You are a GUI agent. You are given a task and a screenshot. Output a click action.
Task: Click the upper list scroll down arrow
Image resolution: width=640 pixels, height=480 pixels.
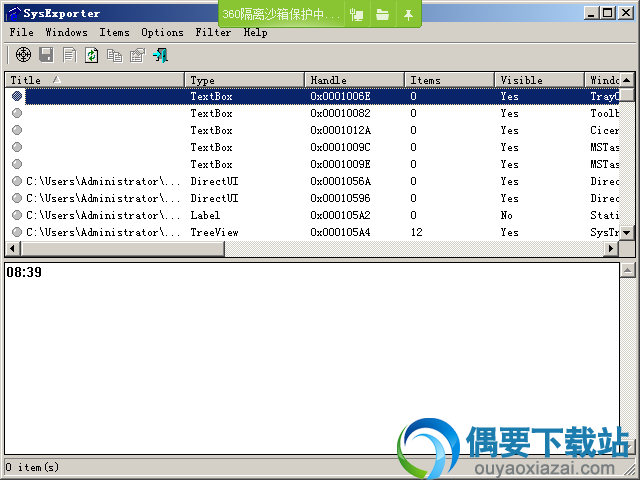[627, 233]
